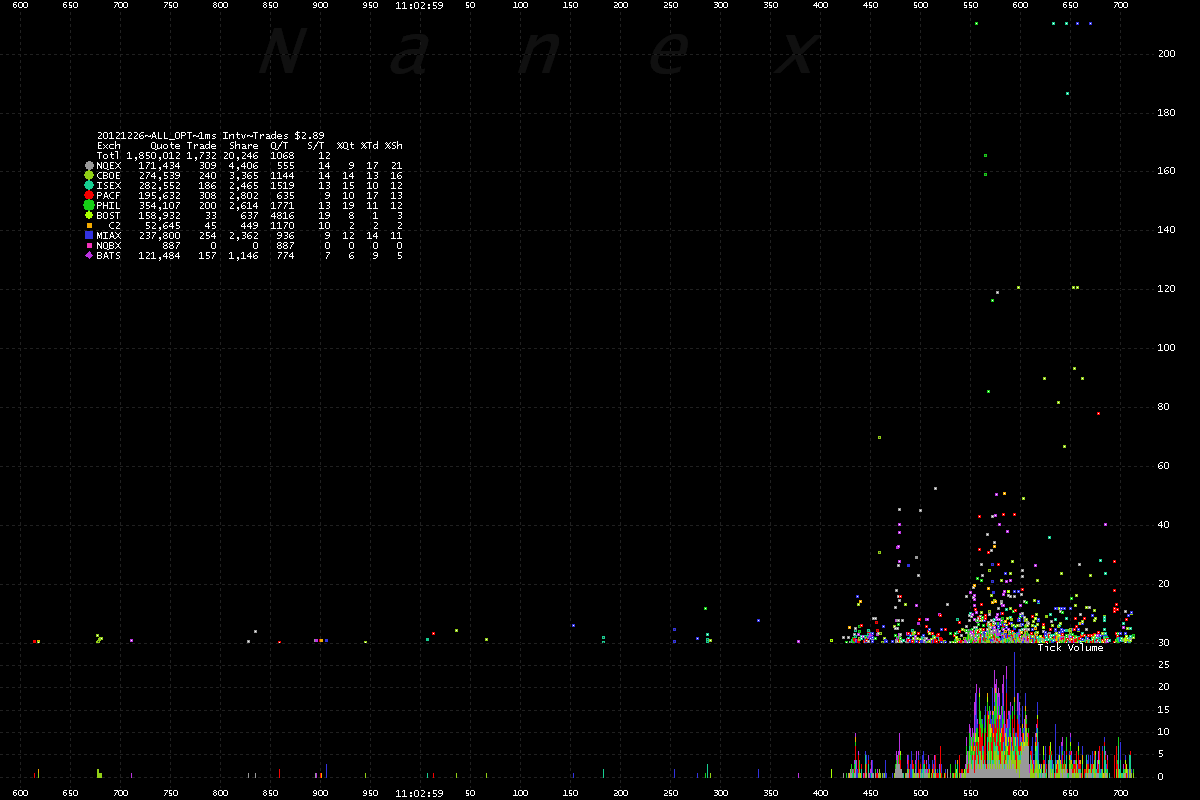Click the 'Q/T' column header
The height and width of the screenshot is (800, 1200).
279,145
